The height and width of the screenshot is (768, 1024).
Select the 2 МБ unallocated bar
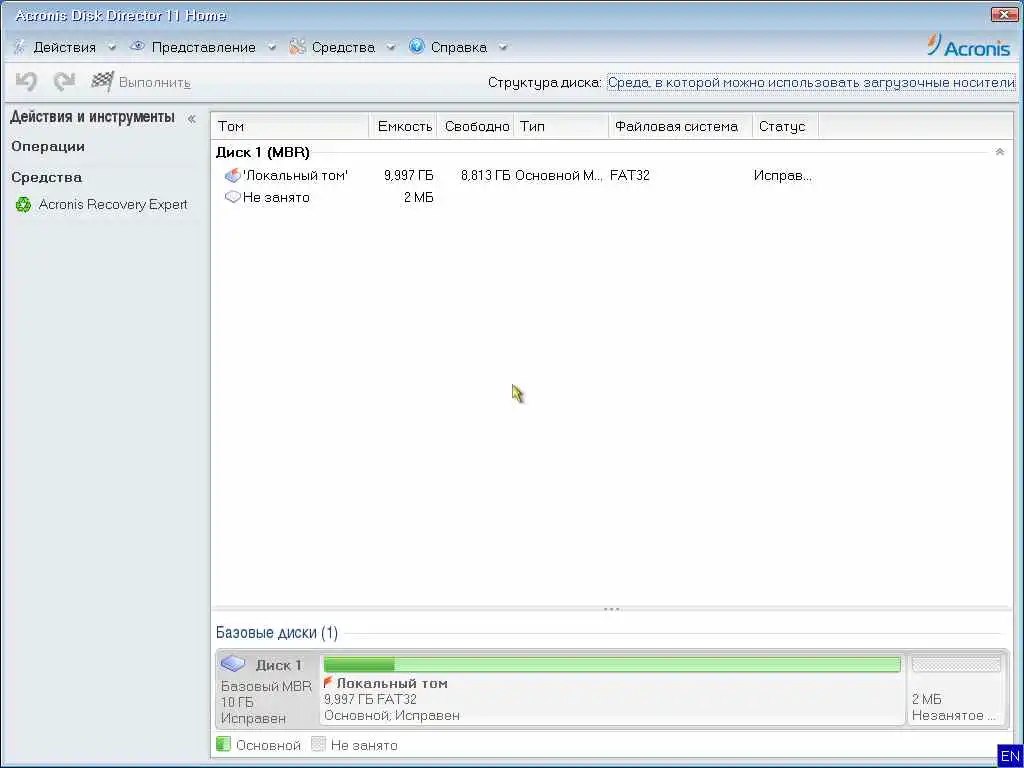tap(956, 665)
